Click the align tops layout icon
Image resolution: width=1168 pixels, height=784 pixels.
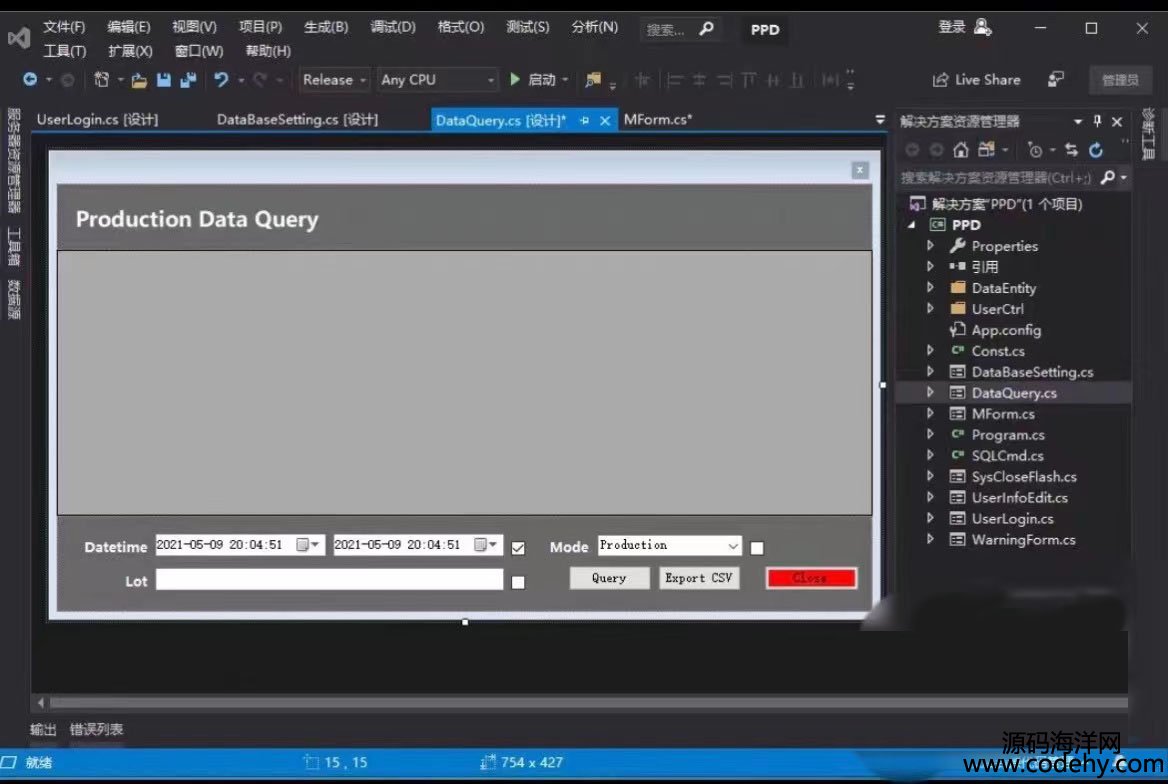coord(749,80)
